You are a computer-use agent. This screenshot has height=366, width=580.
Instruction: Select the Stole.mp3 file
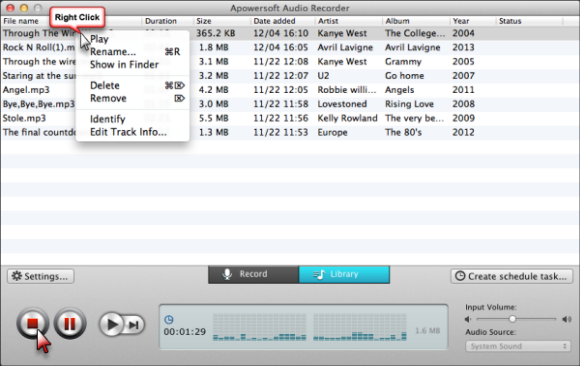click(x=24, y=118)
